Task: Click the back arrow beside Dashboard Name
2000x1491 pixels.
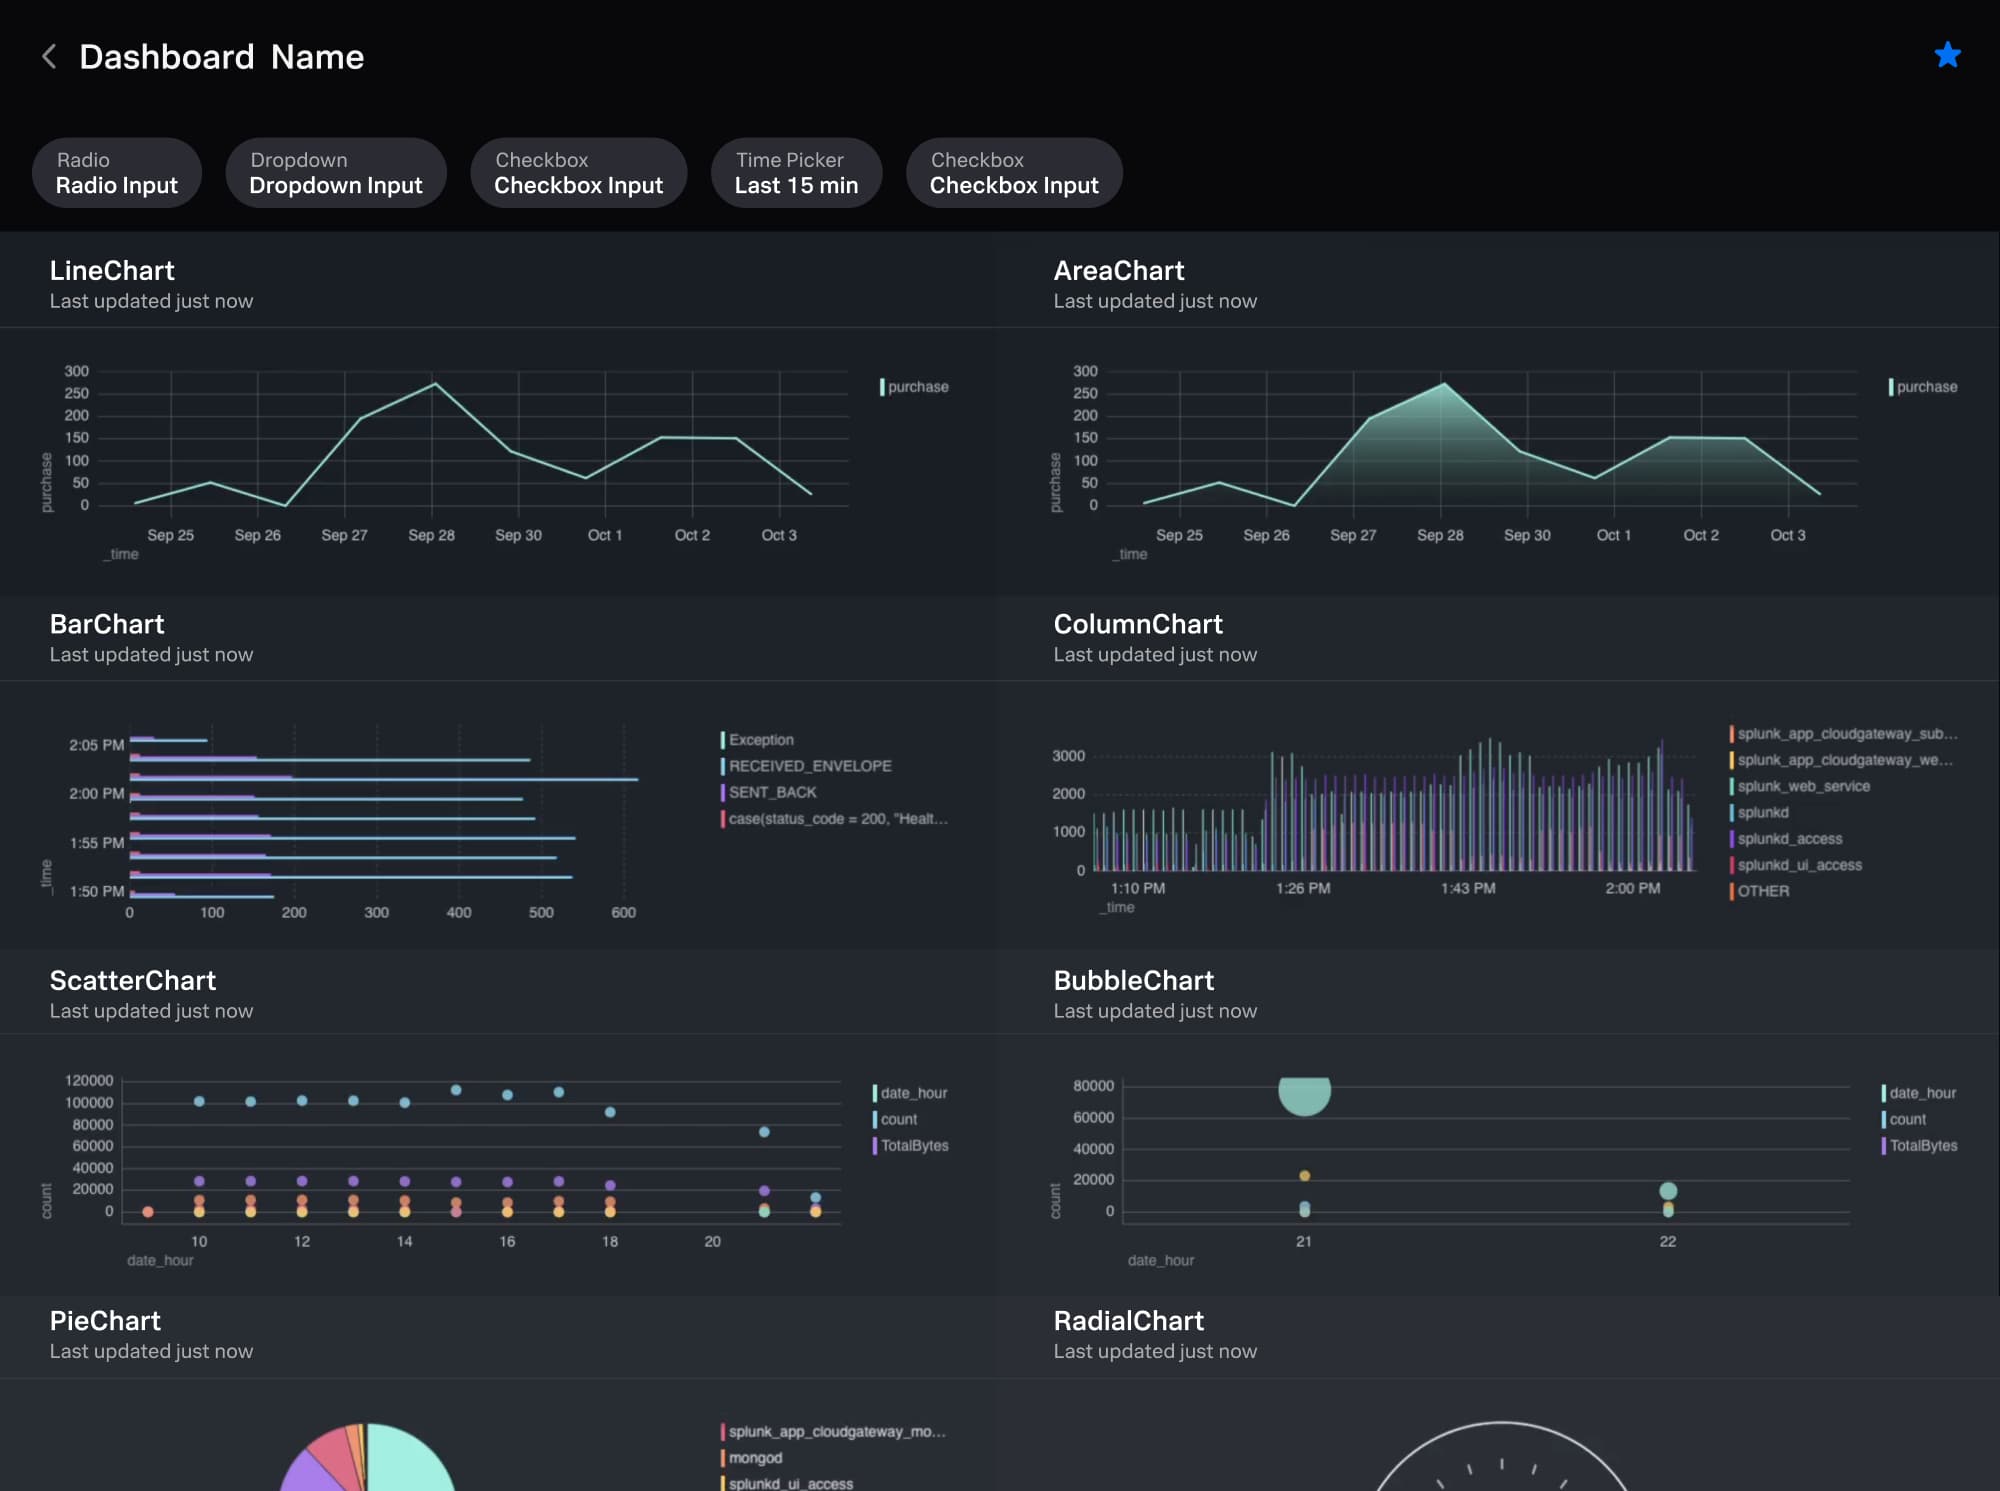Action: point(47,56)
